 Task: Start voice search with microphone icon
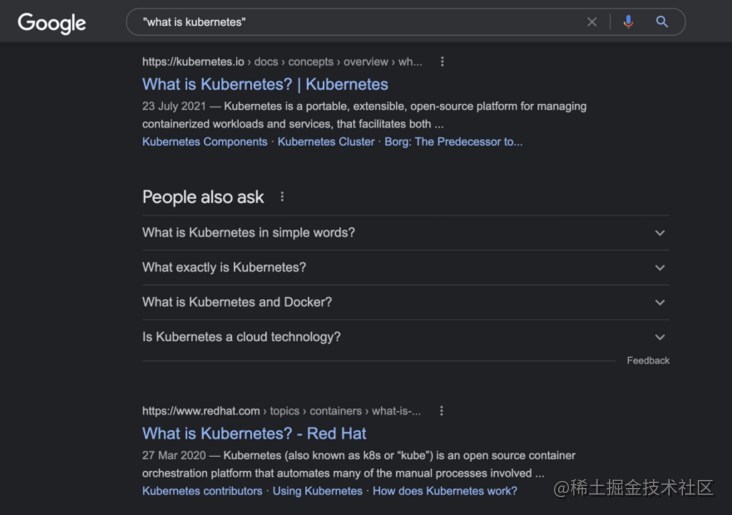coord(628,22)
